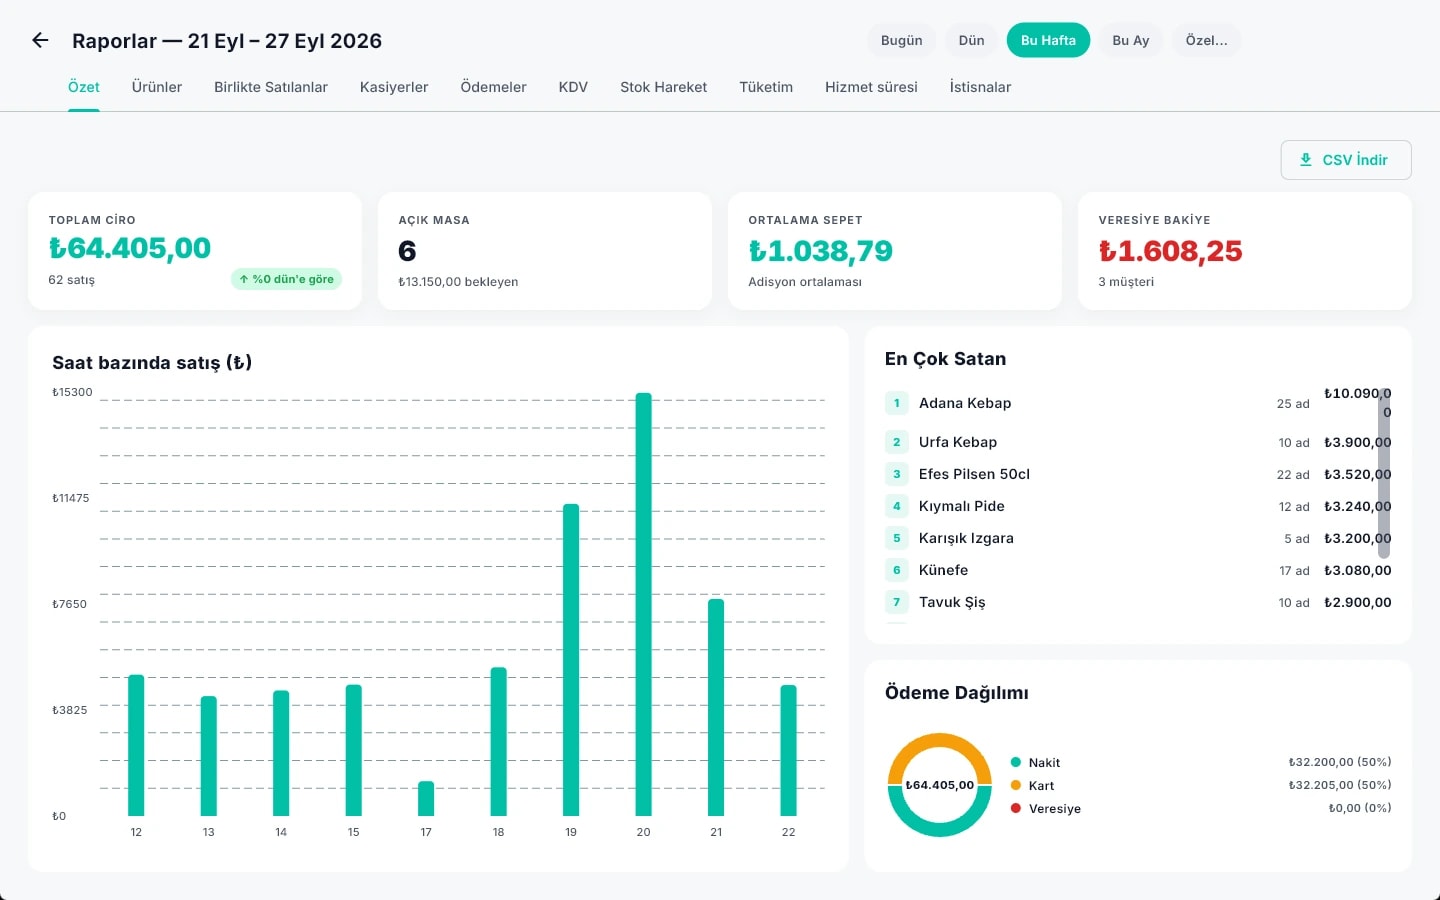The width and height of the screenshot is (1440, 900).
Task: Select the Adana Kebap row
Action: 1138,403
